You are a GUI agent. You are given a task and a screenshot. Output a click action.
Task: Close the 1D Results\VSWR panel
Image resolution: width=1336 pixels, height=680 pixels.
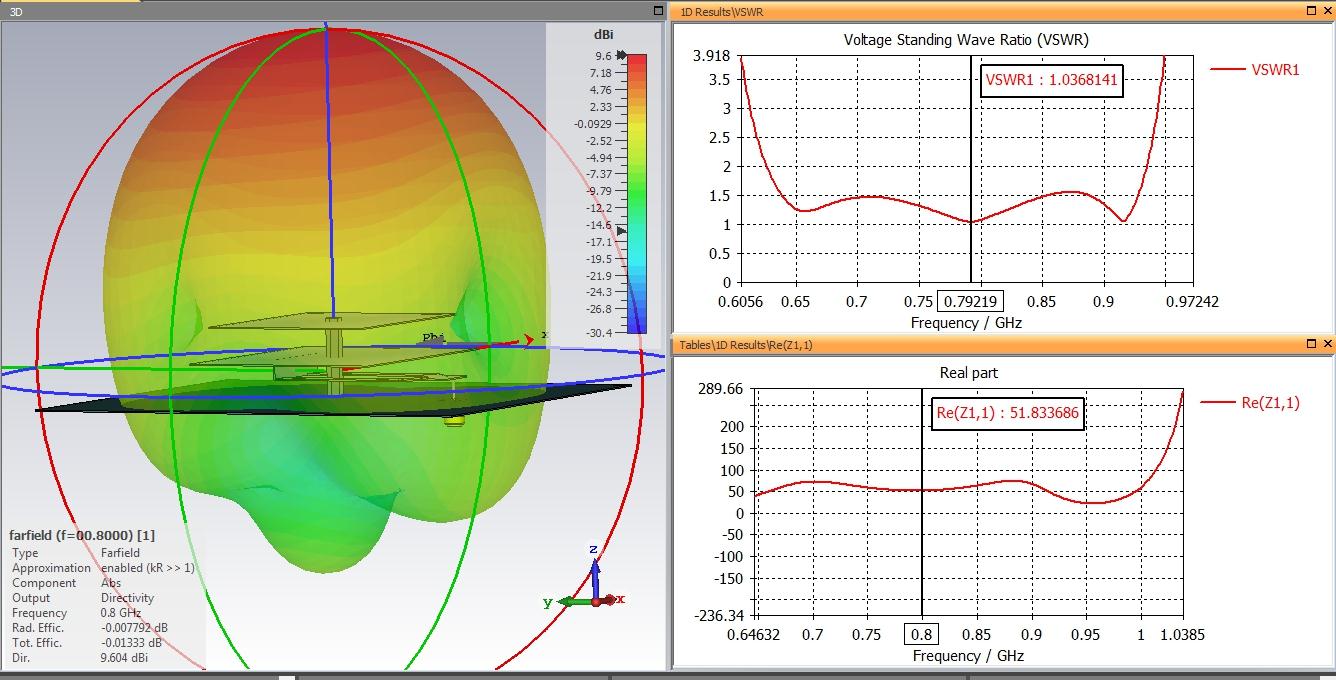1328,11
